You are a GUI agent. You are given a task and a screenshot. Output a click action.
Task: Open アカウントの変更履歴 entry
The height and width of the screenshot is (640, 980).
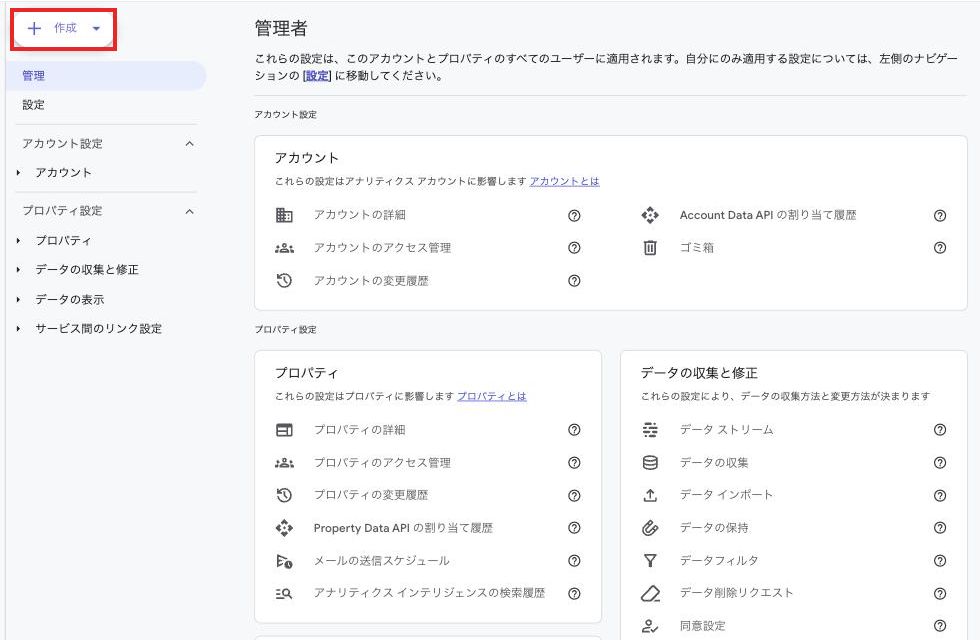click(371, 281)
